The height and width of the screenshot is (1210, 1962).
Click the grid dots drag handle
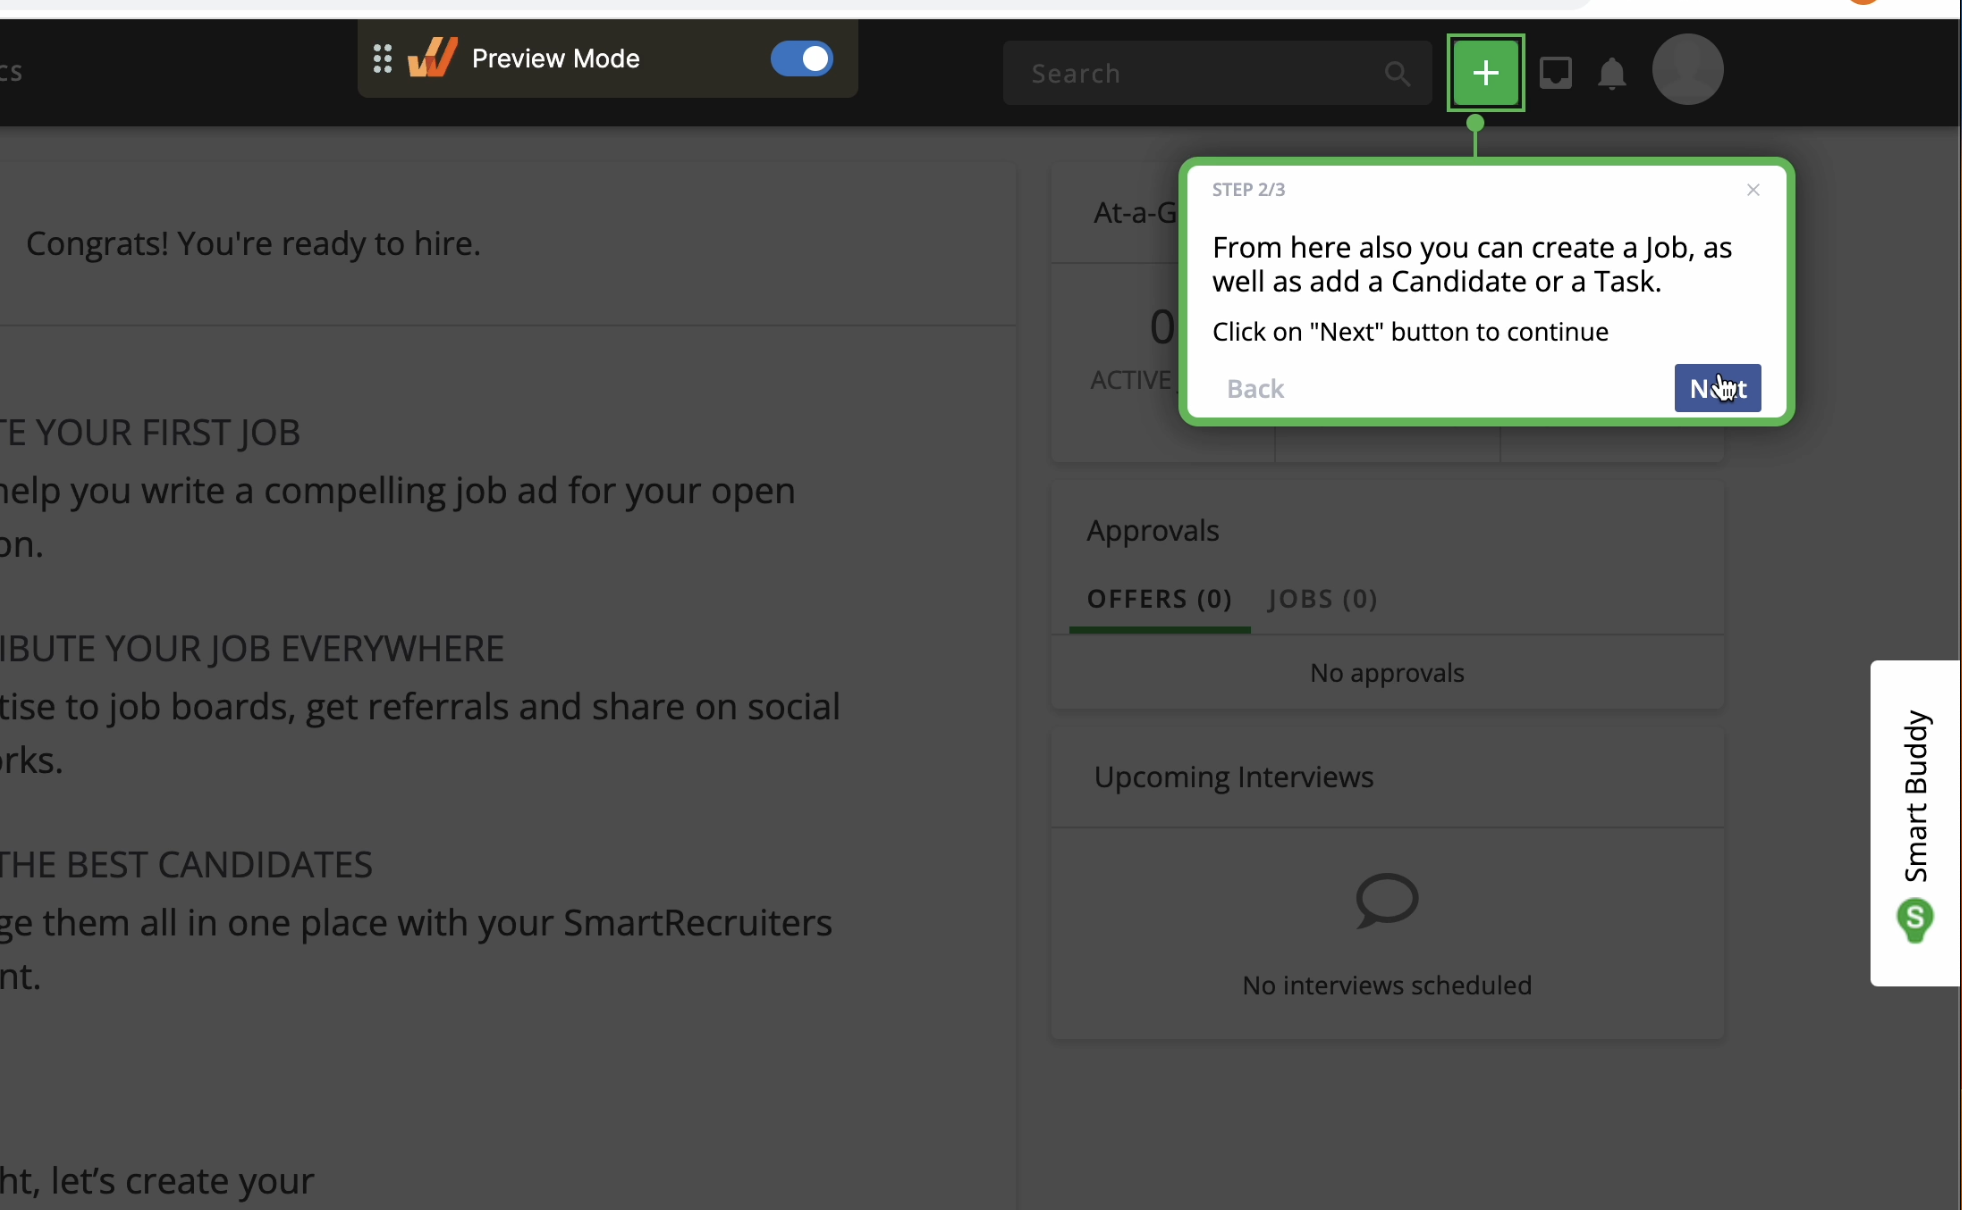[x=382, y=59]
